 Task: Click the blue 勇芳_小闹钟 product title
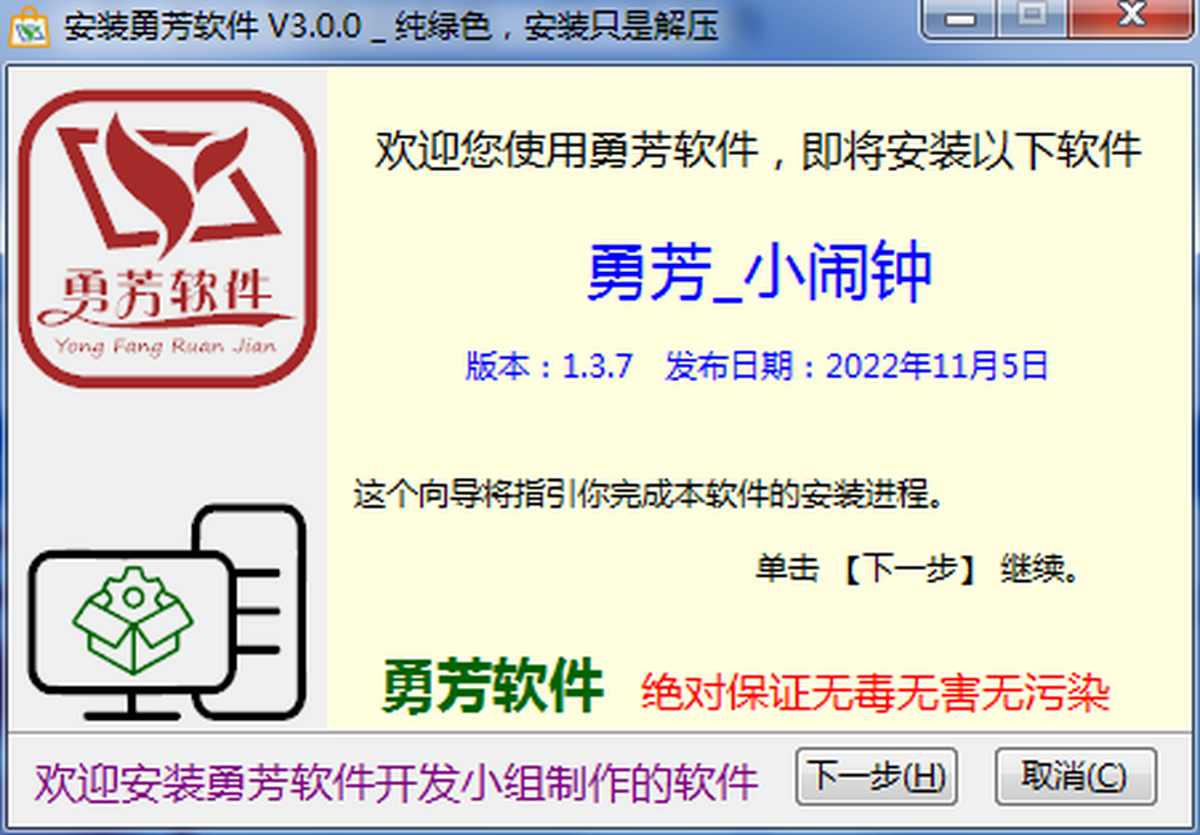pos(758,274)
